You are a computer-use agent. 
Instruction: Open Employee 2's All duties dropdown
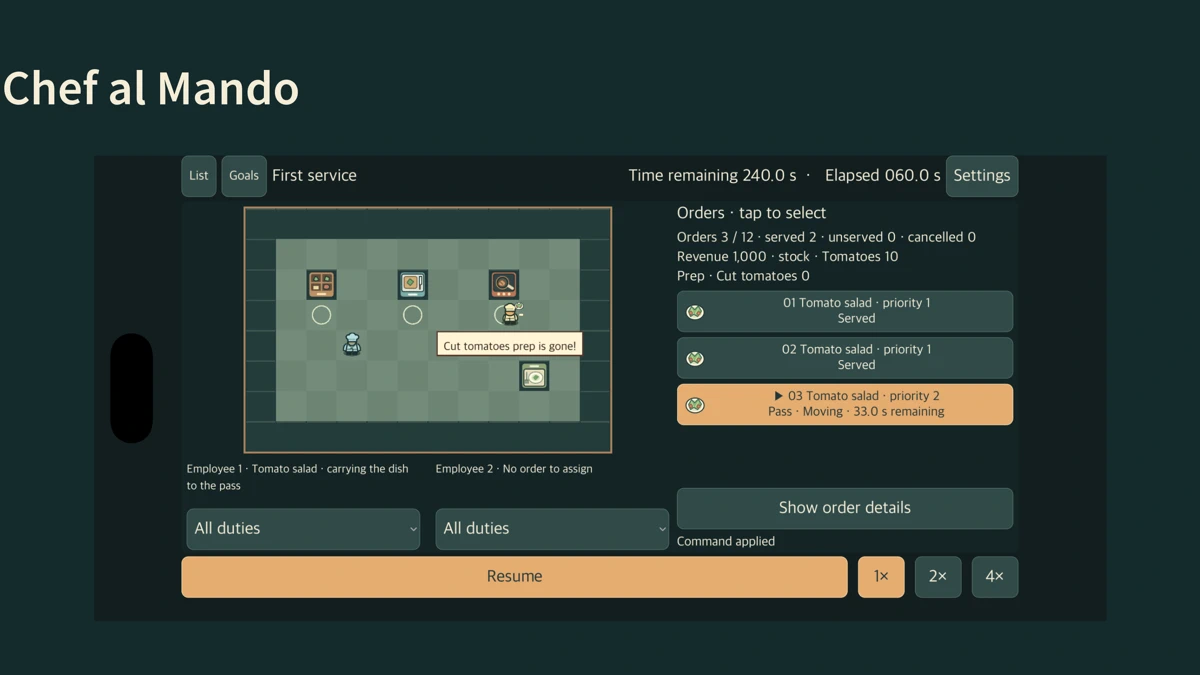552,529
